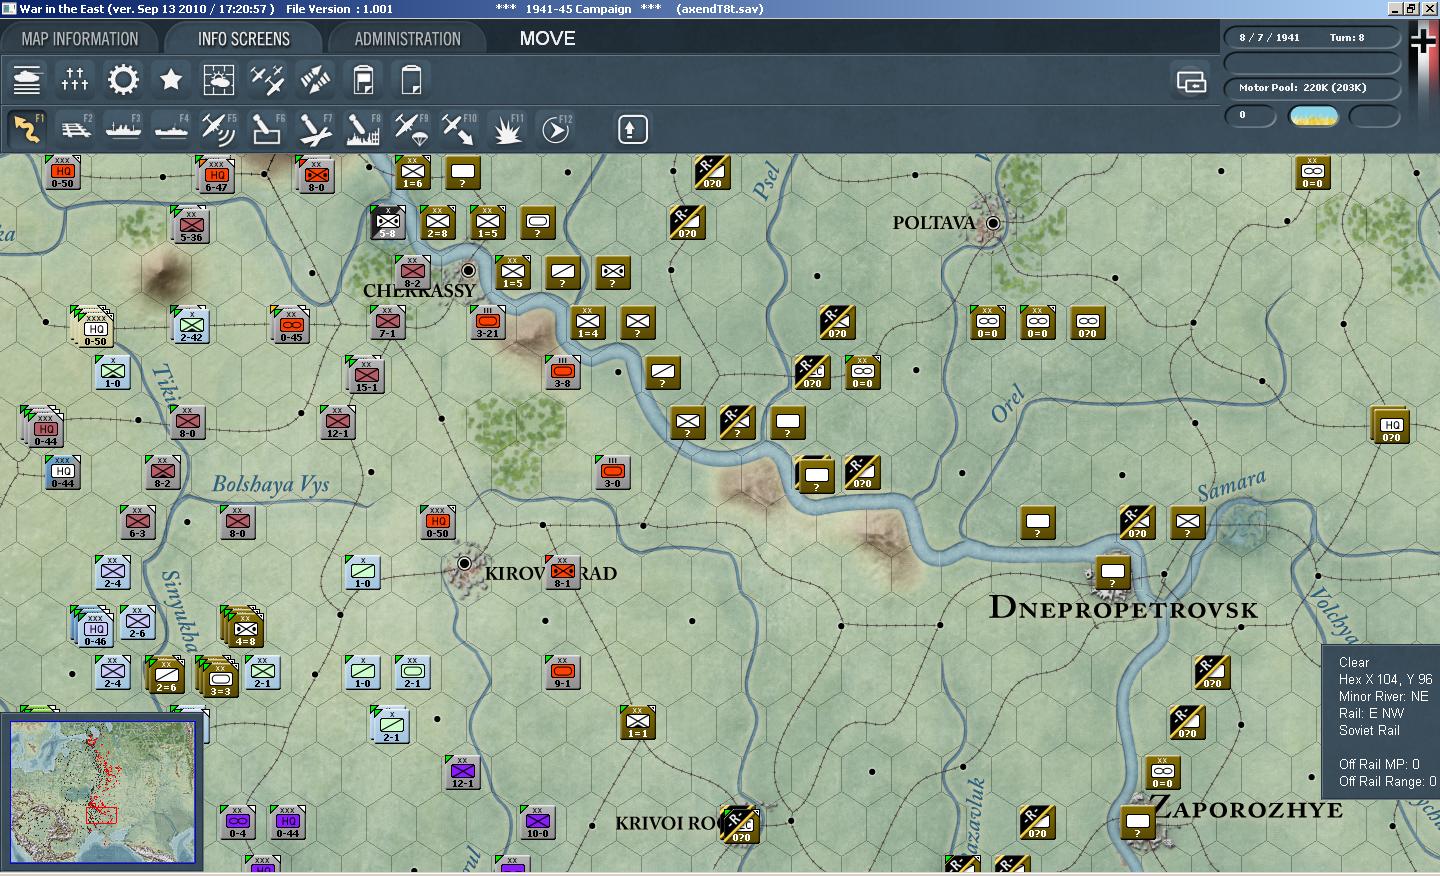Click the Poltava city label
This screenshot has width=1440, height=876.
click(934, 222)
